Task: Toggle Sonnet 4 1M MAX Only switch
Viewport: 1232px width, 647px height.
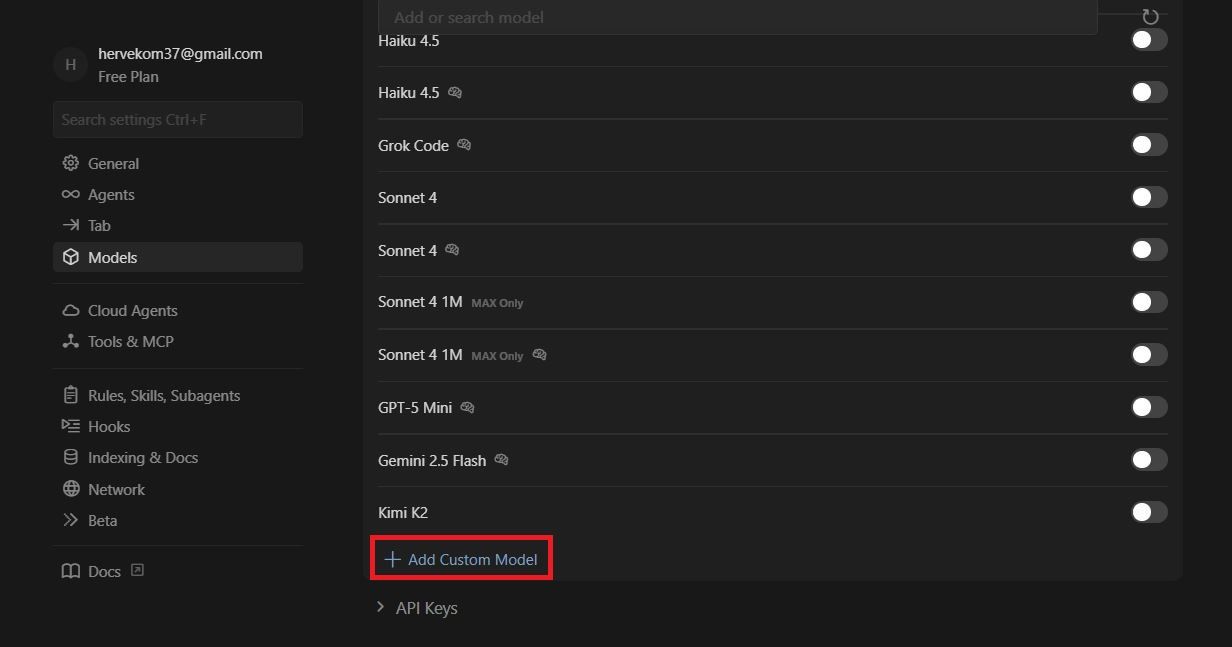Action: [1149, 302]
